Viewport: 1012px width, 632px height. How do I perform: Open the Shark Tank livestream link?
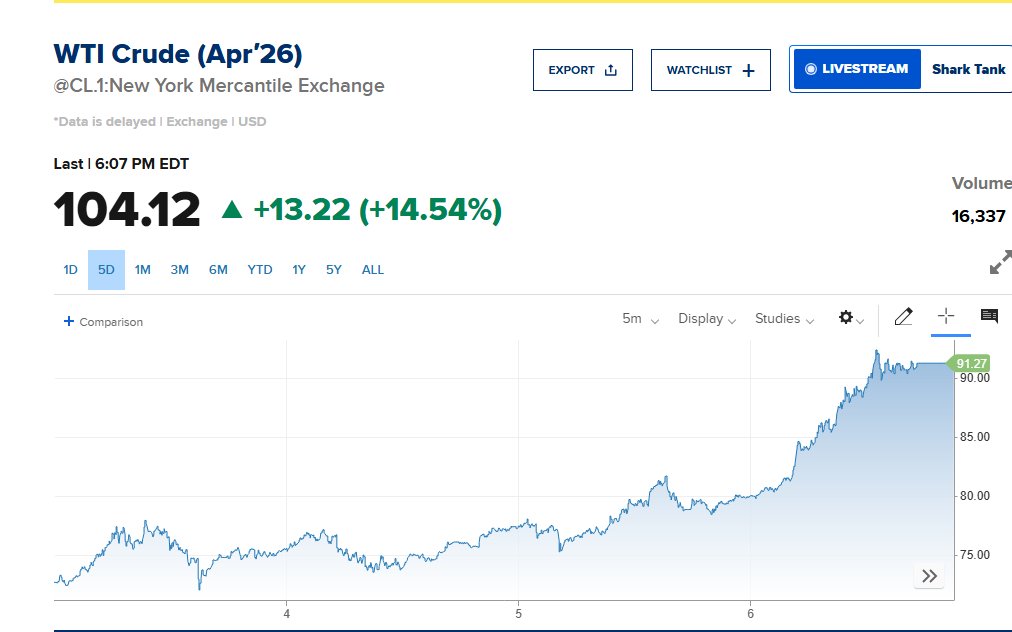(968, 69)
